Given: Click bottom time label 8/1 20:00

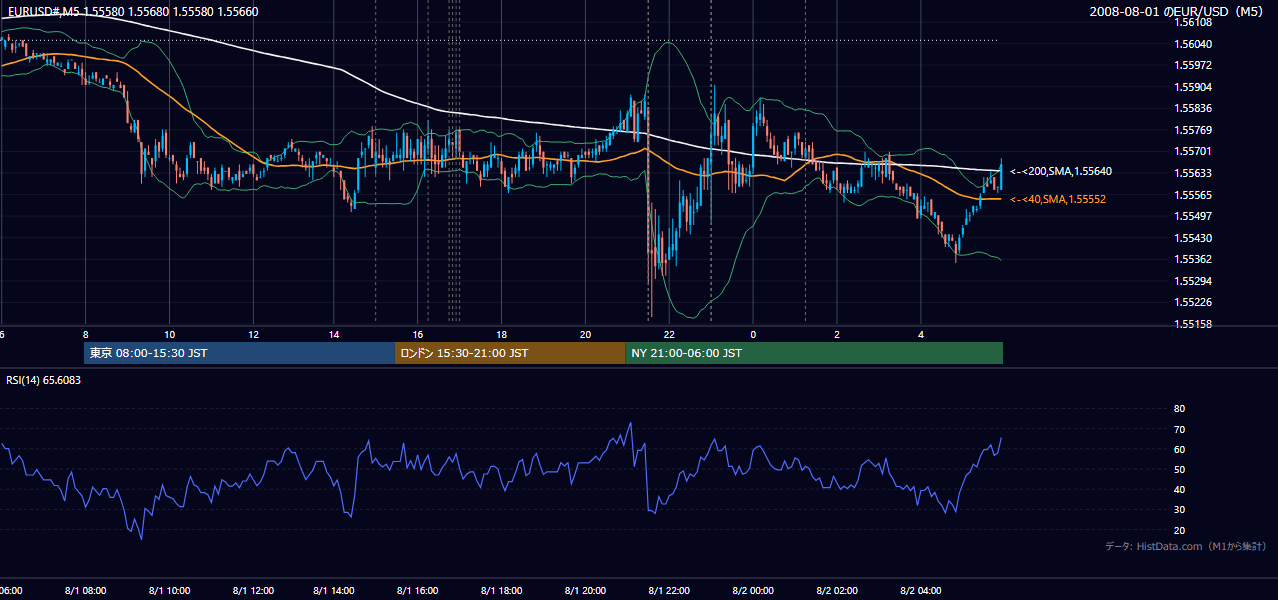Looking at the screenshot, I should click(586, 590).
